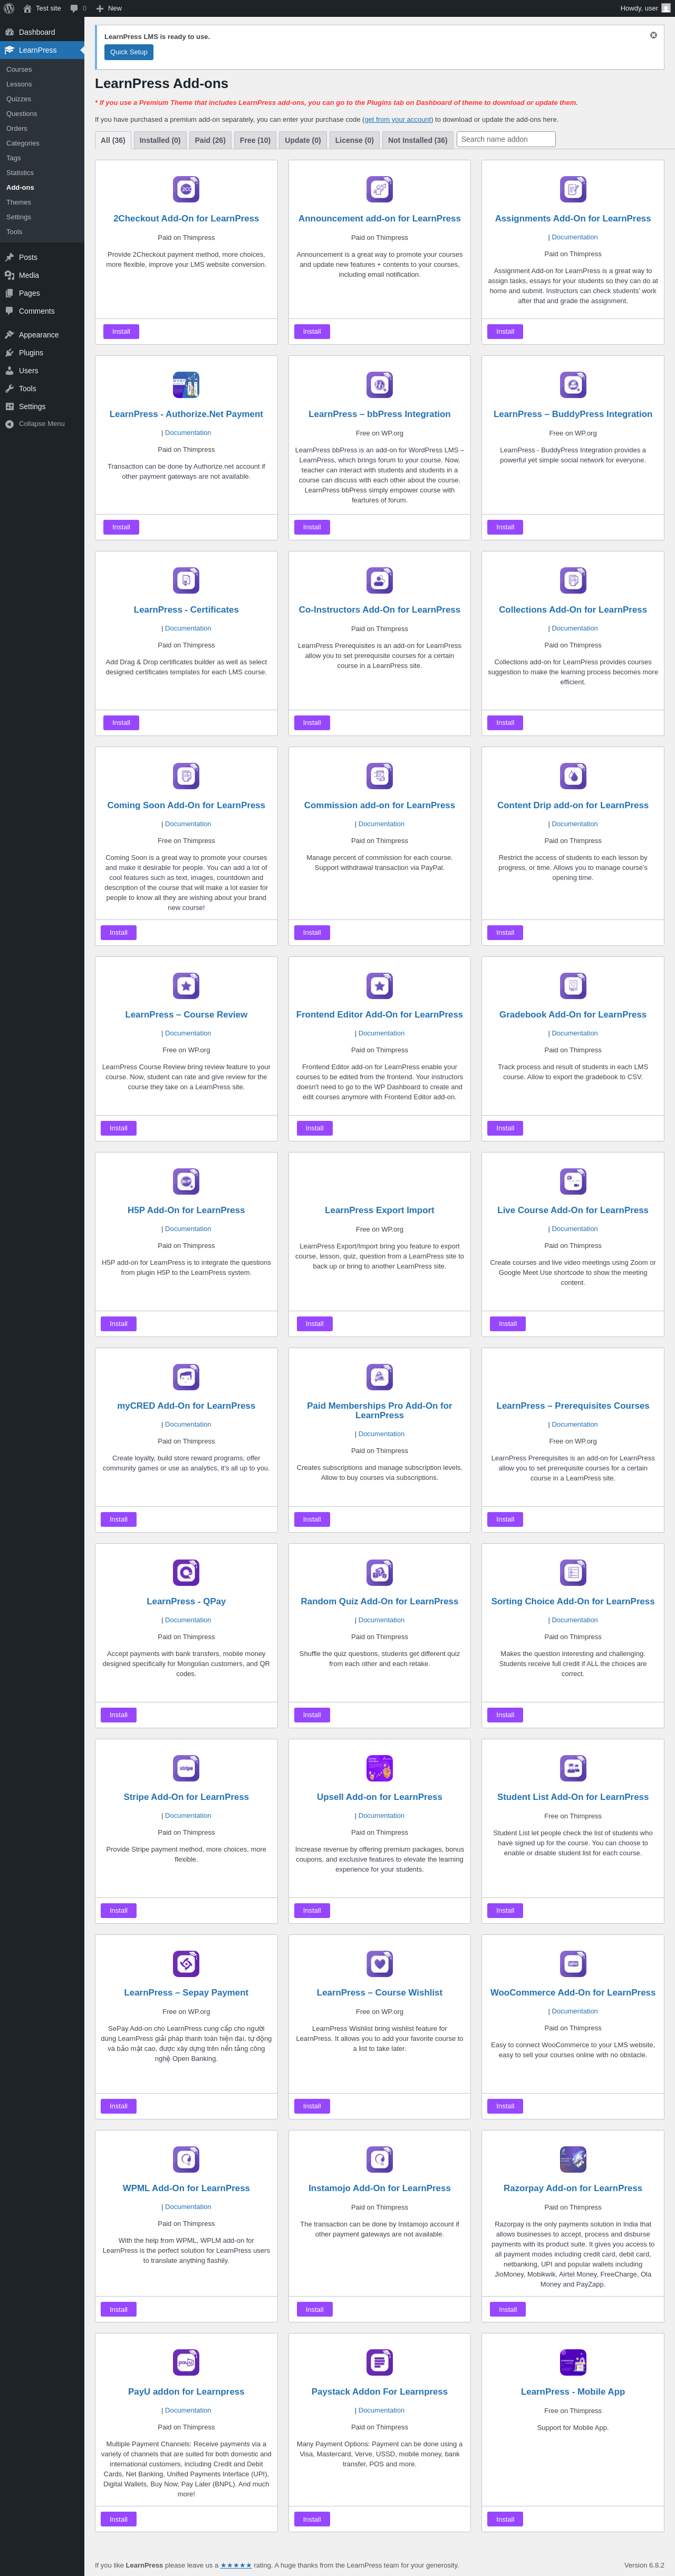Click the Announcement add-on icon
This screenshot has width=675, height=2576.
379,189
